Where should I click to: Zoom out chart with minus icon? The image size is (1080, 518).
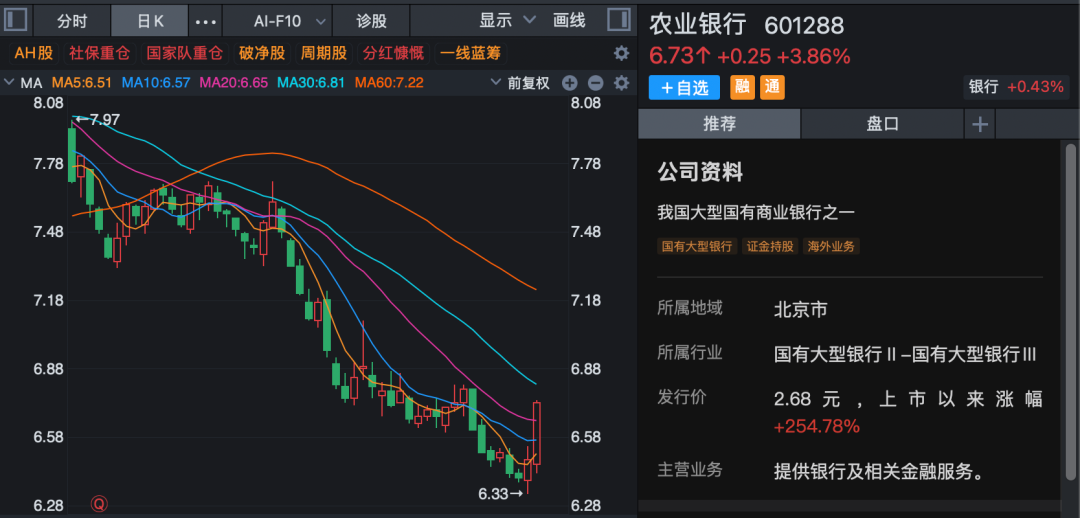595,83
